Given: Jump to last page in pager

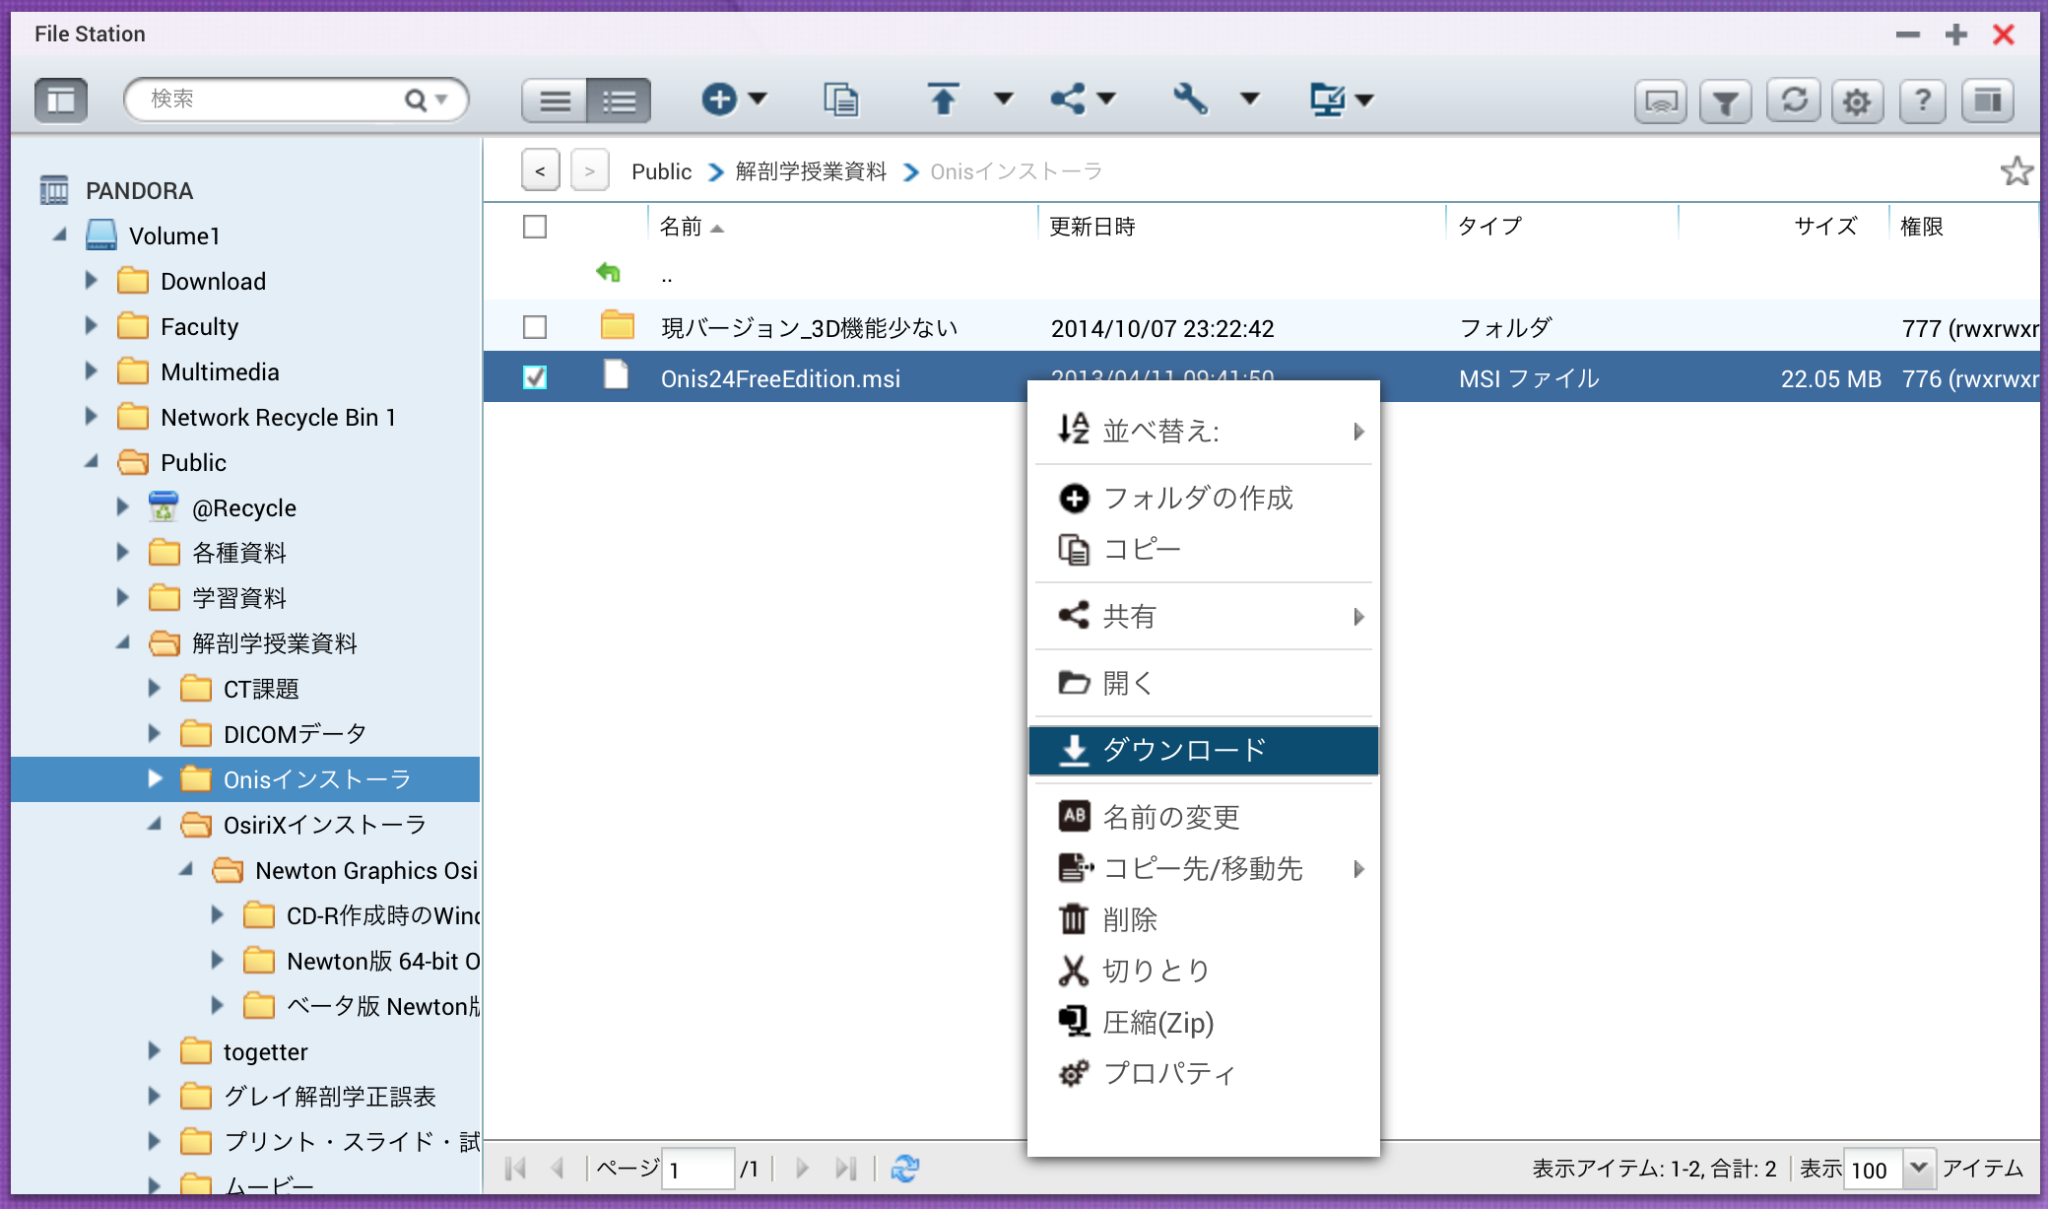Looking at the screenshot, I should coord(846,1168).
